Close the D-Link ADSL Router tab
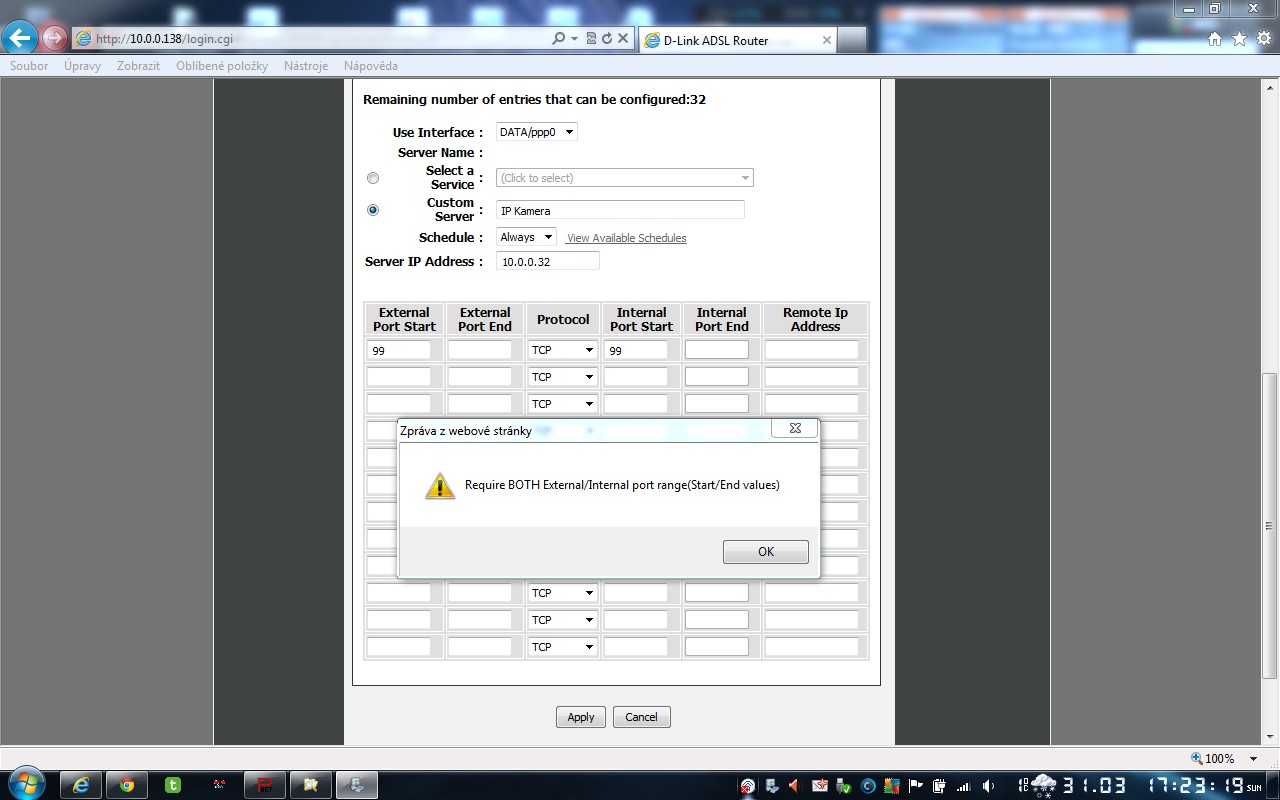This screenshot has width=1280, height=800. (x=827, y=40)
